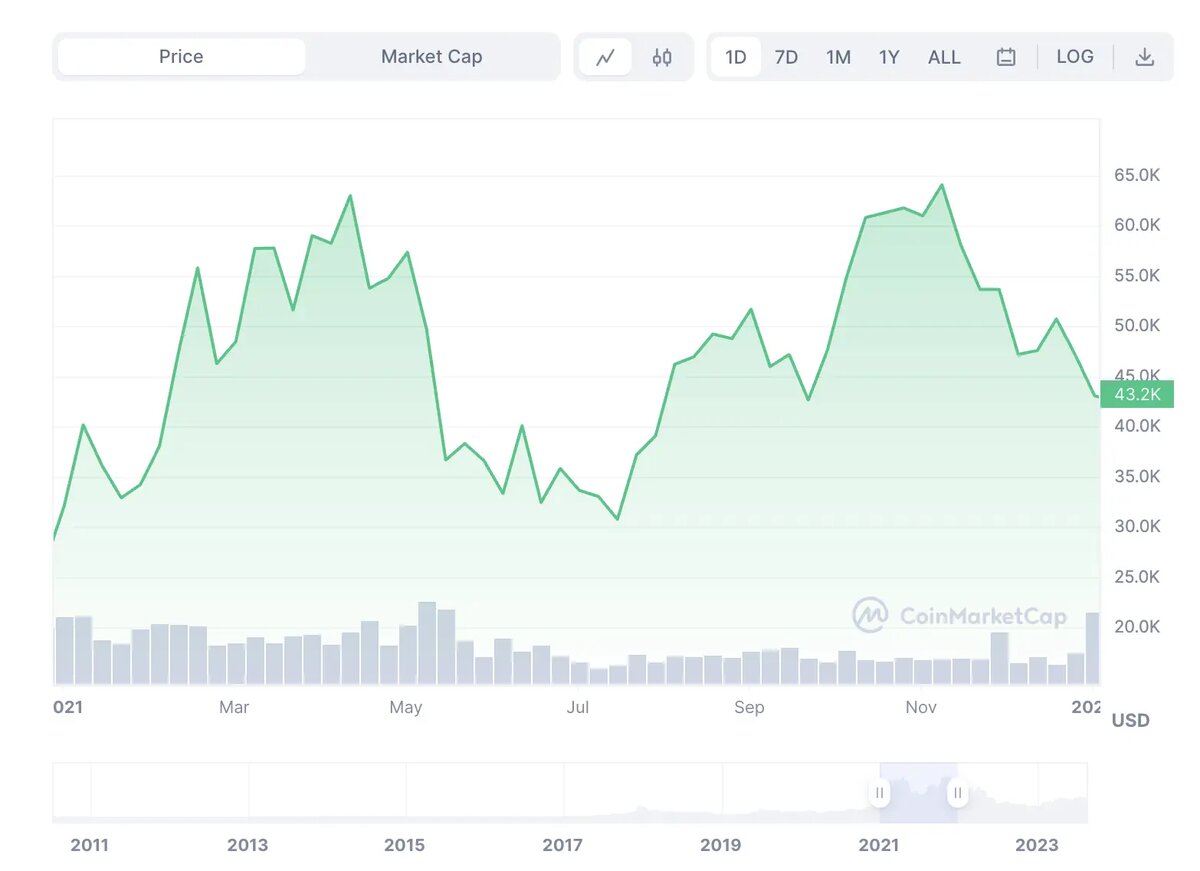Screen dimensions: 1200x871
Task: Select the Price tab
Action: 181,57
